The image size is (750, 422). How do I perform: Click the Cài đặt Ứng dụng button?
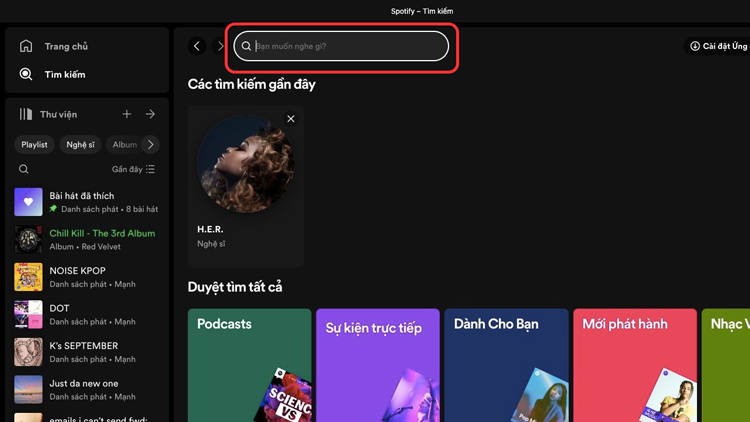pos(717,46)
